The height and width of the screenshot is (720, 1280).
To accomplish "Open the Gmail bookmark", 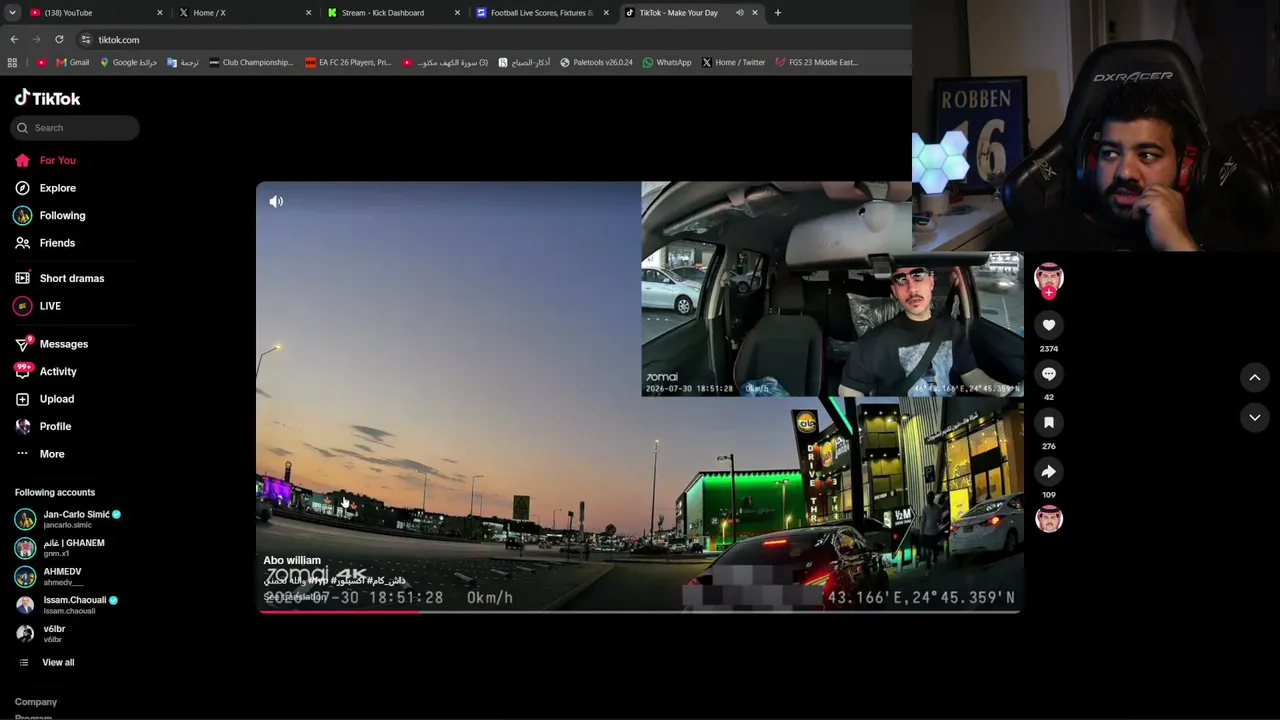I will [73, 62].
